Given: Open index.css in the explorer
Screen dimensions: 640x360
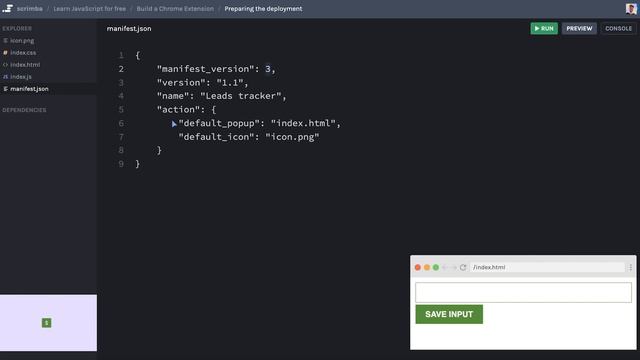Looking at the screenshot, I should click(x=23, y=53).
